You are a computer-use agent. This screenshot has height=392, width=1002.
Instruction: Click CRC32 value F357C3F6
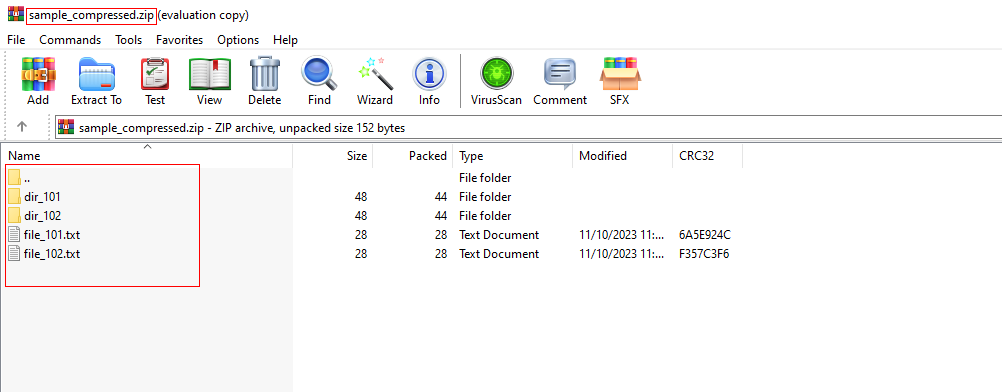click(x=704, y=254)
